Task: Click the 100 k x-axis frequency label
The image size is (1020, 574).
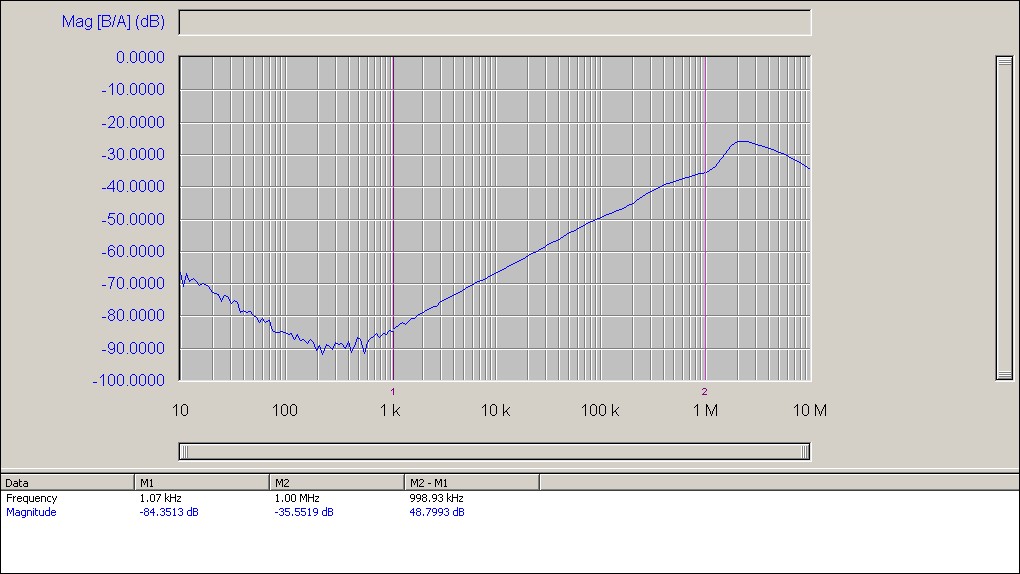Action: click(x=600, y=411)
